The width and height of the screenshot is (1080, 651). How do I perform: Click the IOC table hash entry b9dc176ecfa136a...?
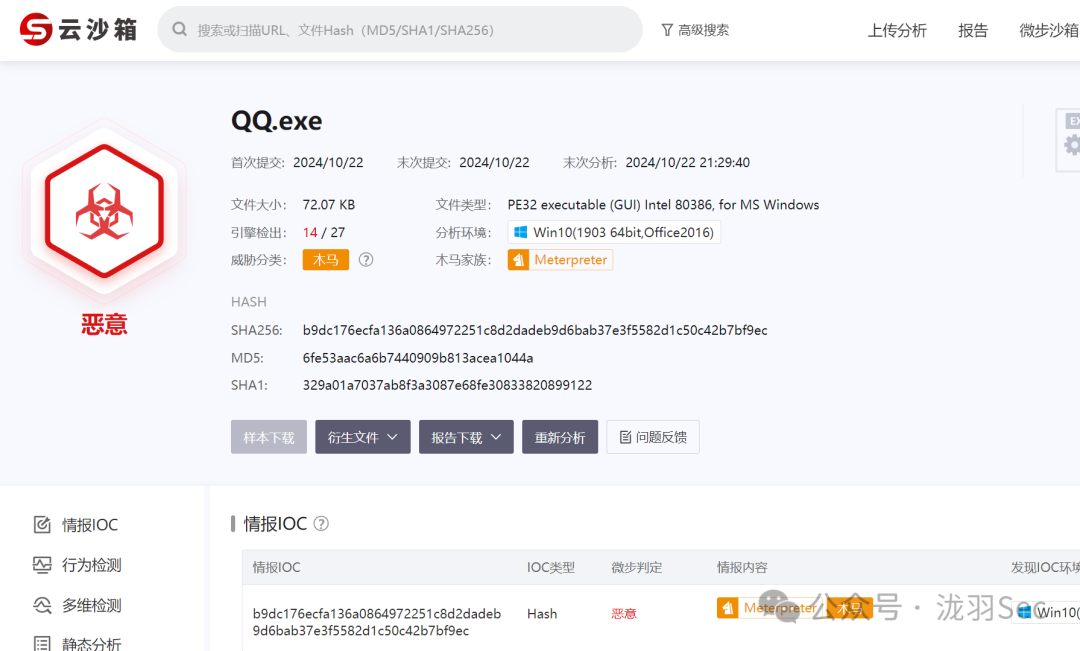tap(377, 622)
